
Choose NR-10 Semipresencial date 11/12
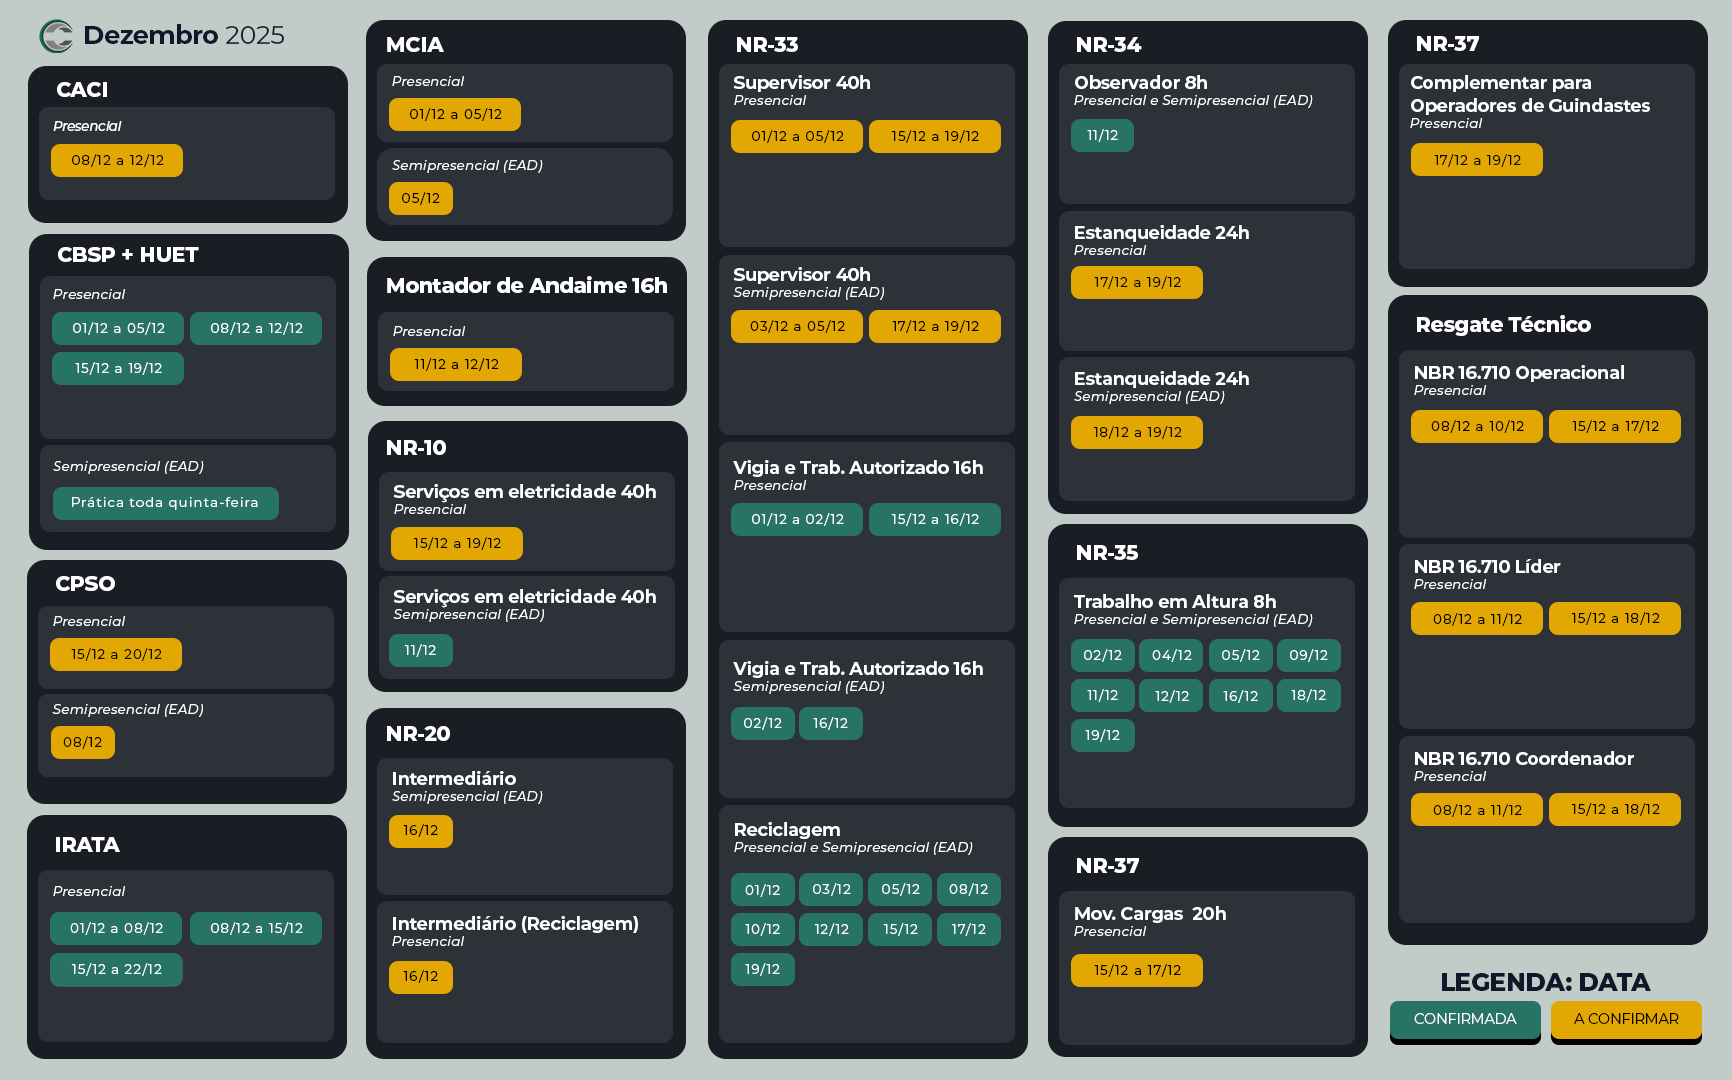[420, 650]
